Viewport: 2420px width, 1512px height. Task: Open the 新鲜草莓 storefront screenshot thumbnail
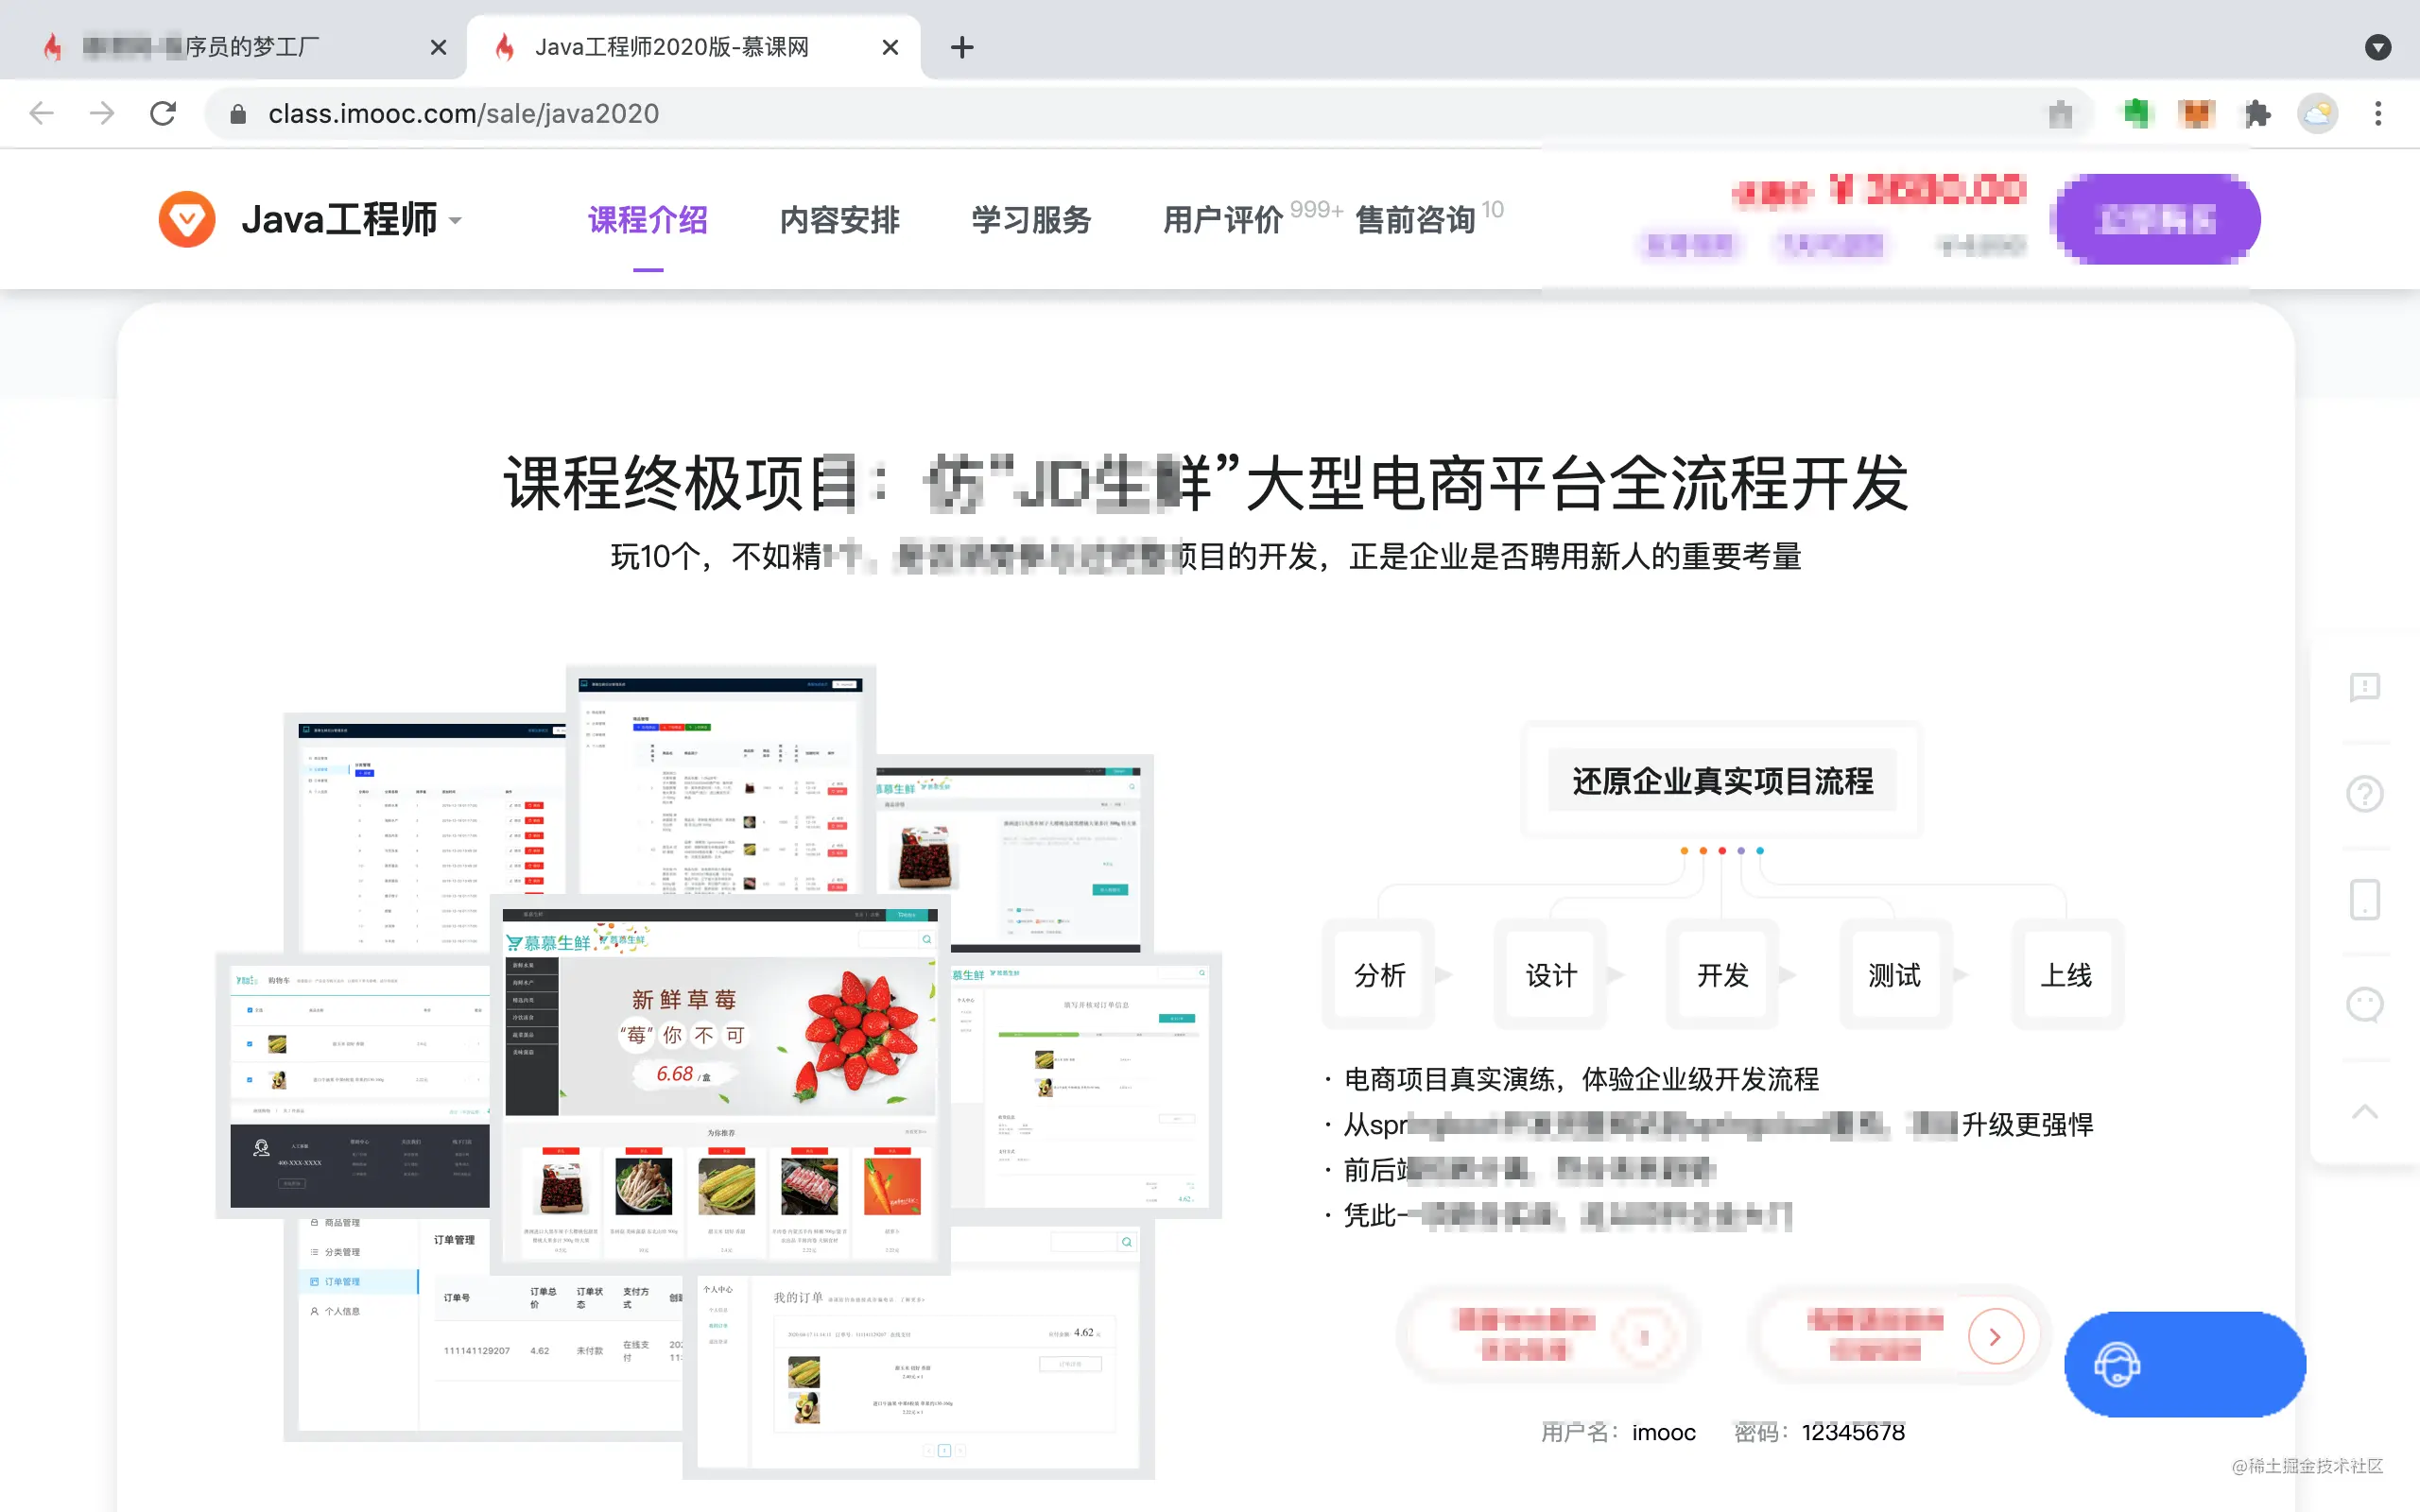click(x=720, y=1085)
